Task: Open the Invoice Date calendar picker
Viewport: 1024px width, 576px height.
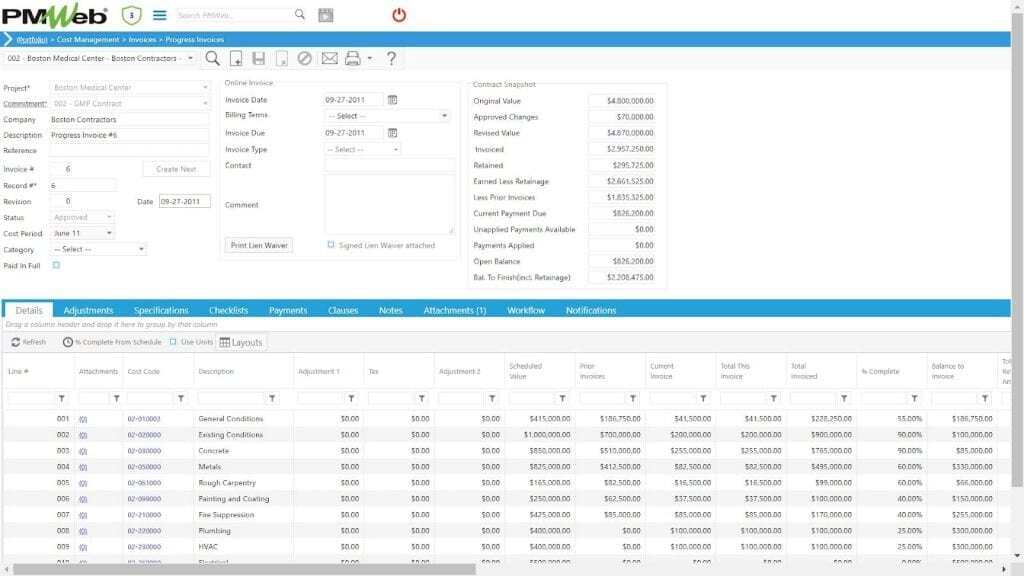Action: 393,100
